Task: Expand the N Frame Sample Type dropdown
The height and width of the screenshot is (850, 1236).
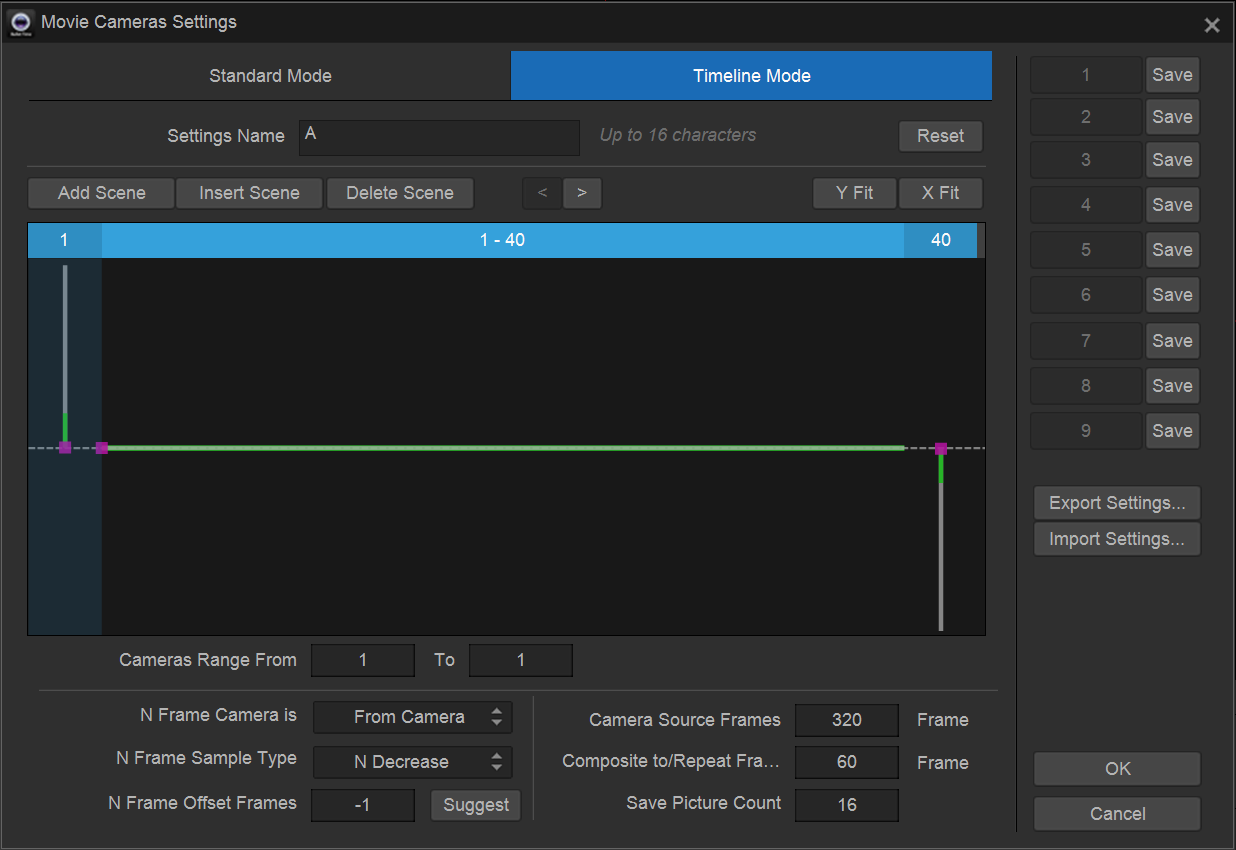Action: pyautogui.click(x=412, y=762)
